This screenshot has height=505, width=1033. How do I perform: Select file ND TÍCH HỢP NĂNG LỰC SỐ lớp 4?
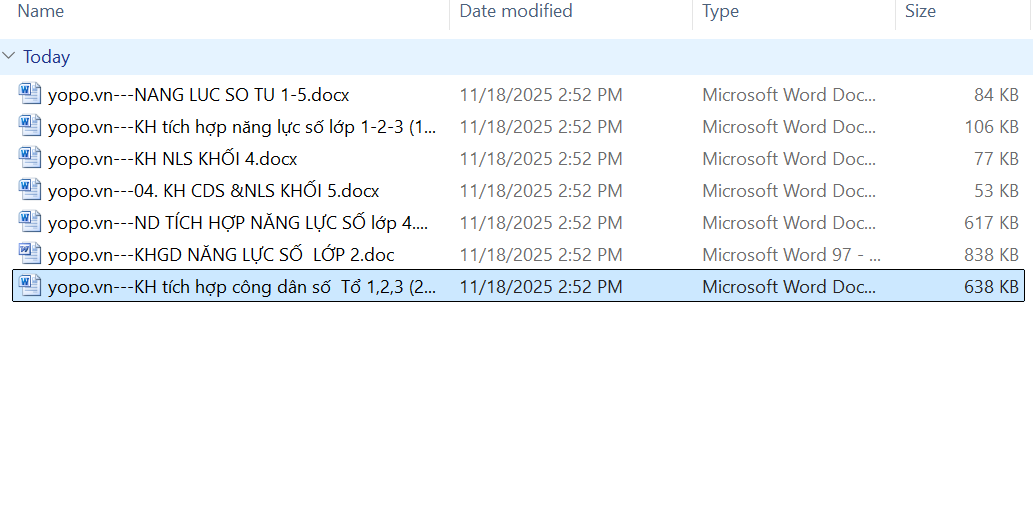click(238, 223)
